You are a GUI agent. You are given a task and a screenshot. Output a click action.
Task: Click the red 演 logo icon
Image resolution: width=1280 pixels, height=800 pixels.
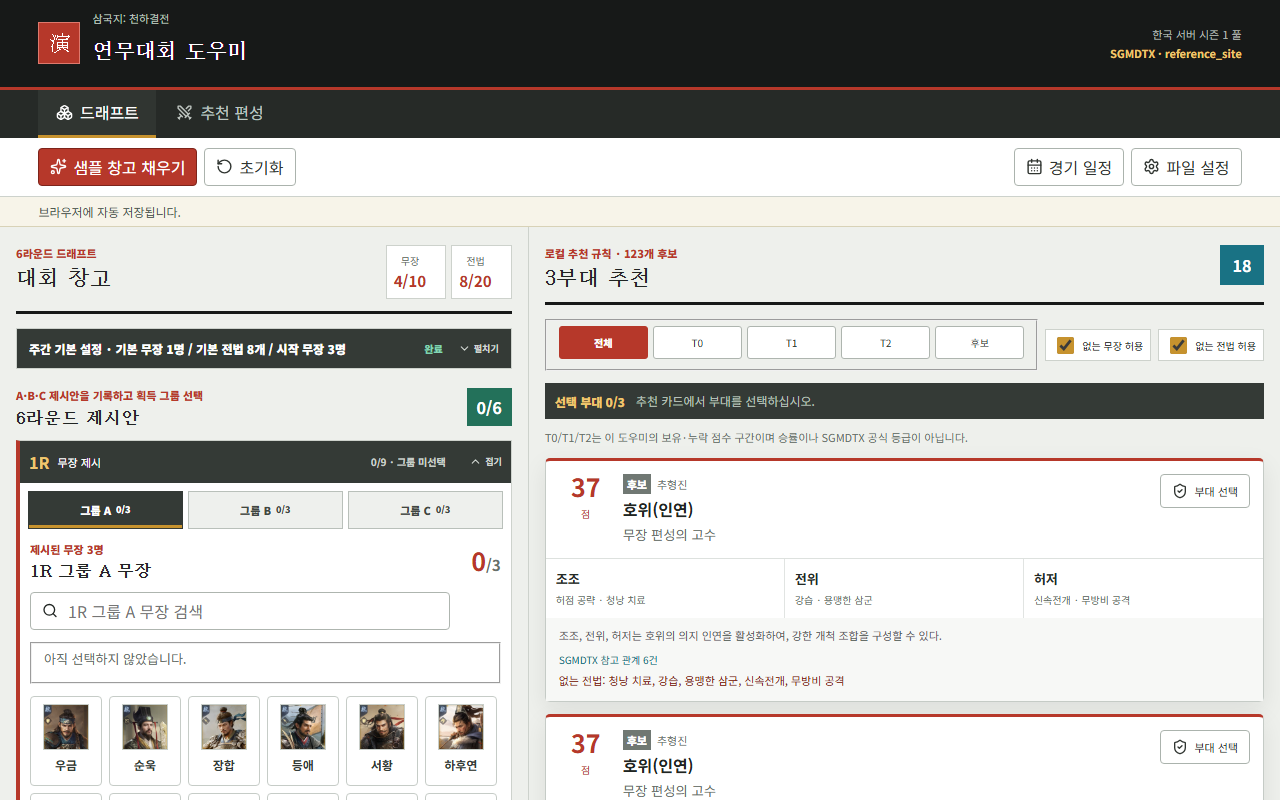coord(59,43)
